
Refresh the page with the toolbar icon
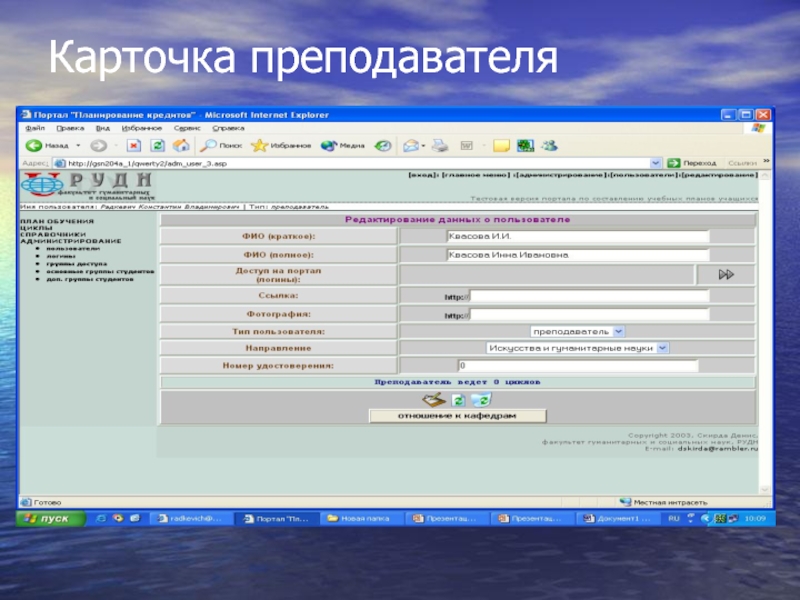click(157, 145)
